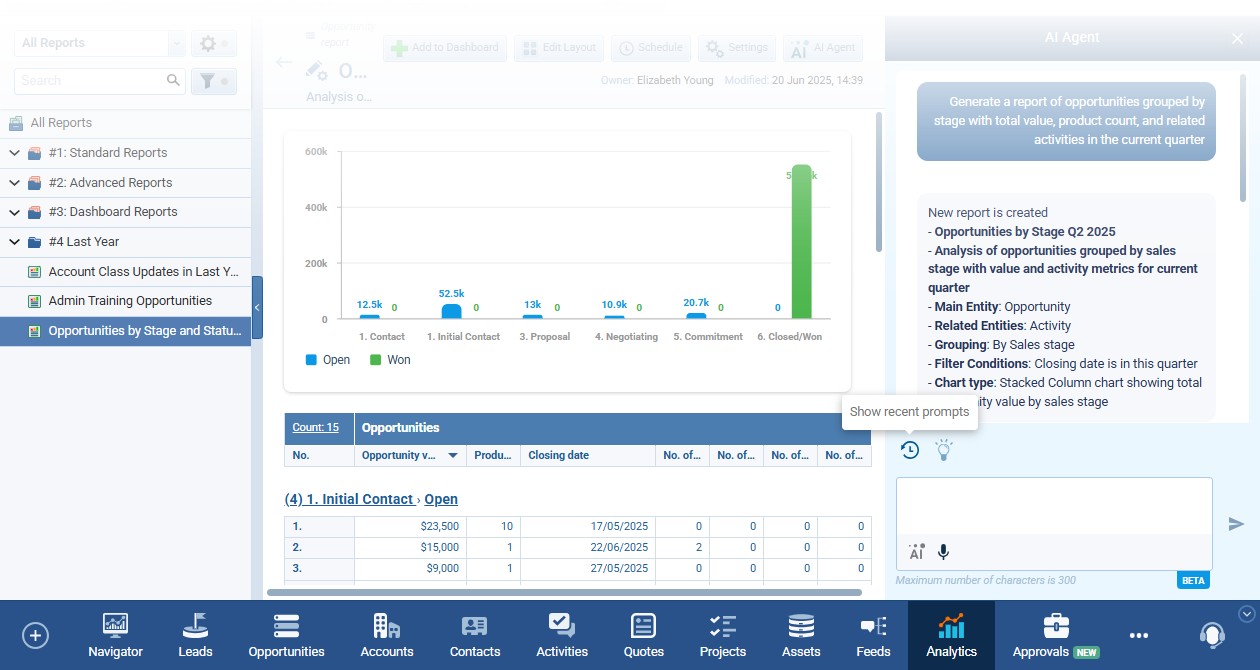Switch to the Quotes module
Viewport: 1260px width, 670px height.
point(643,635)
